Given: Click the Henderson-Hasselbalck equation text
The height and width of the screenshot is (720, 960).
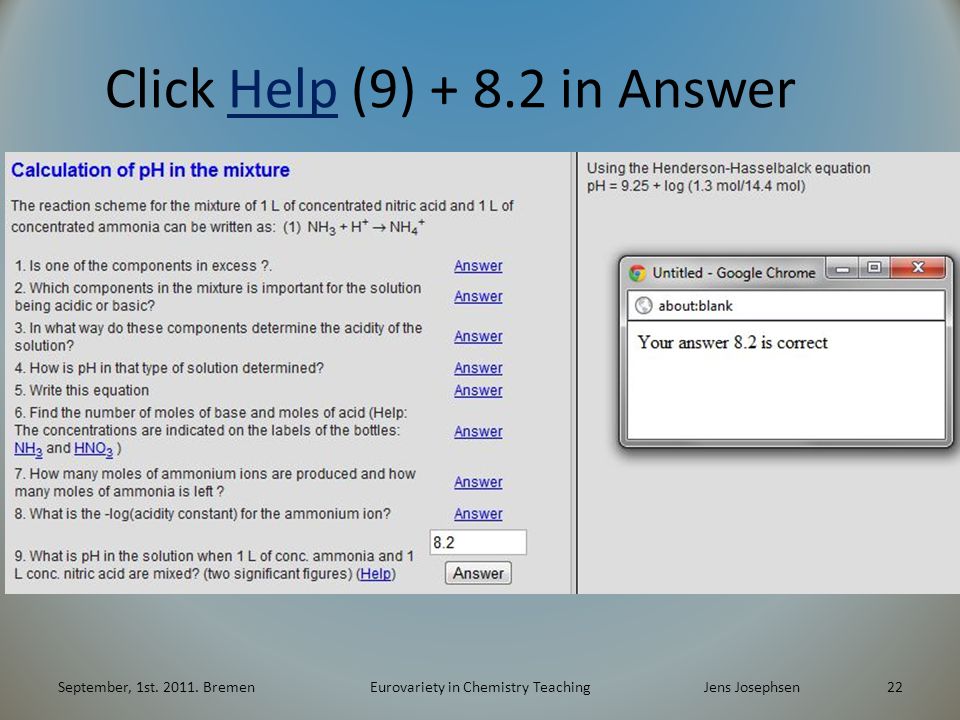Looking at the screenshot, I should [729, 168].
